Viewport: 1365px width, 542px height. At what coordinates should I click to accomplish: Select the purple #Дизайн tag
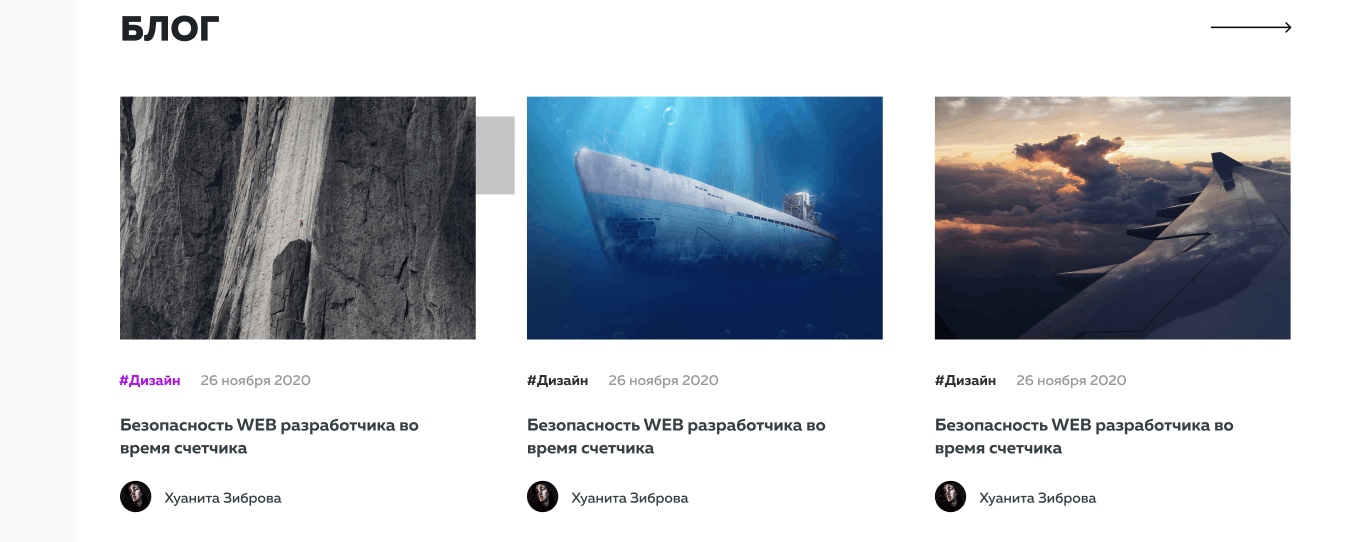[150, 380]
